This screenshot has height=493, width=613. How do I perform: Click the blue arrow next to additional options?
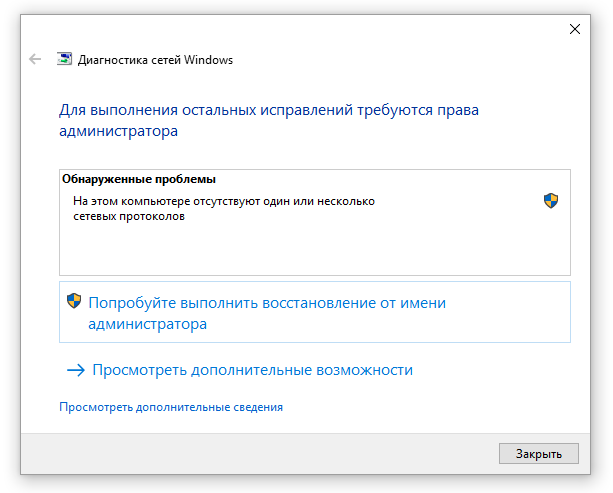76,370
